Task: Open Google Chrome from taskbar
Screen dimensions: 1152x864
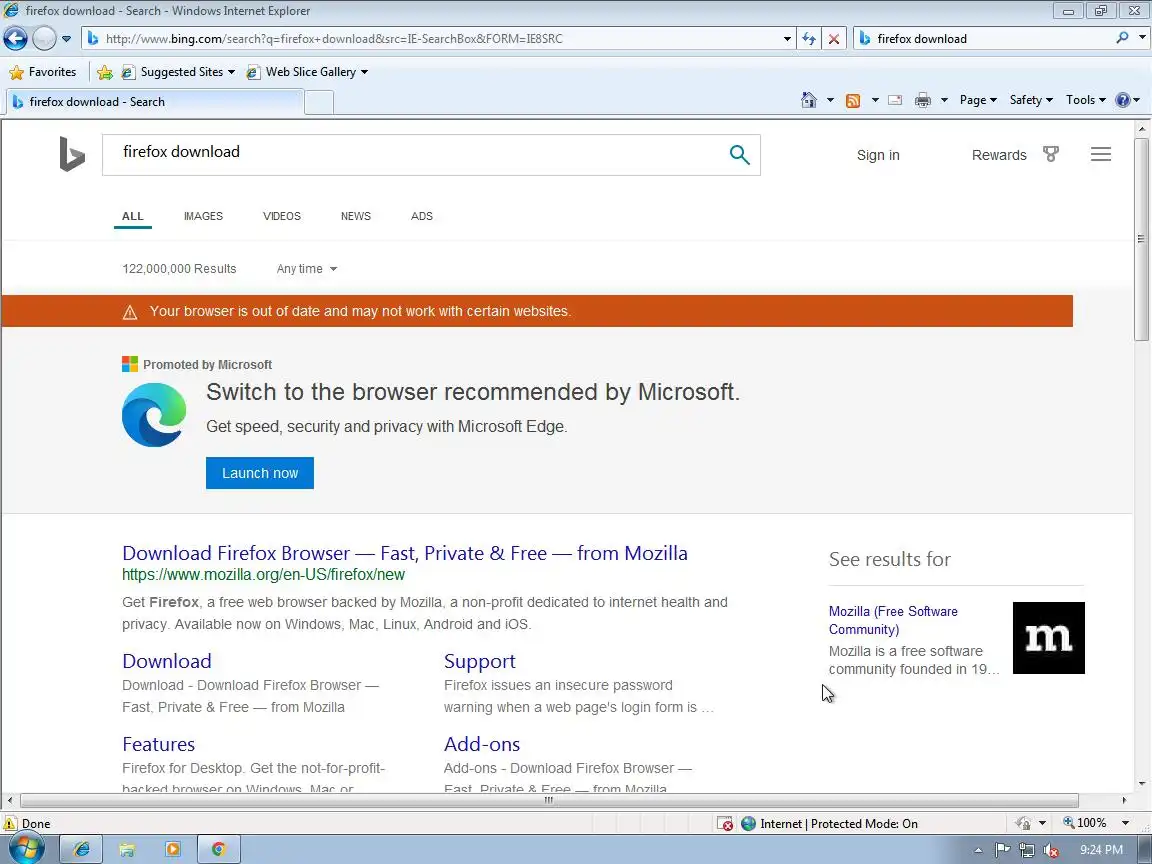Action: 218,849
